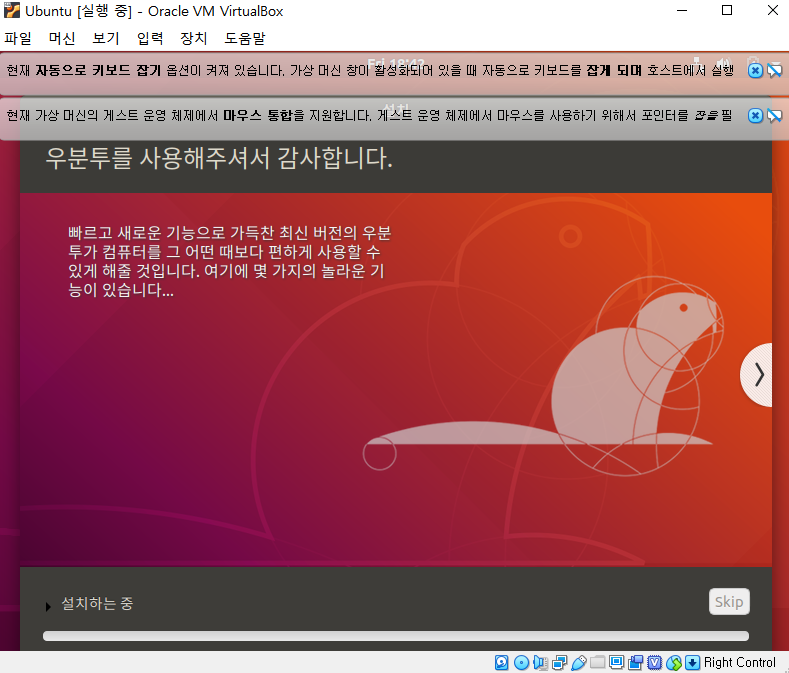This screenshot has width=789, height=673.
Task: Click the shared folders status icon
Action: pyautogui.click(x=597, y=662)
